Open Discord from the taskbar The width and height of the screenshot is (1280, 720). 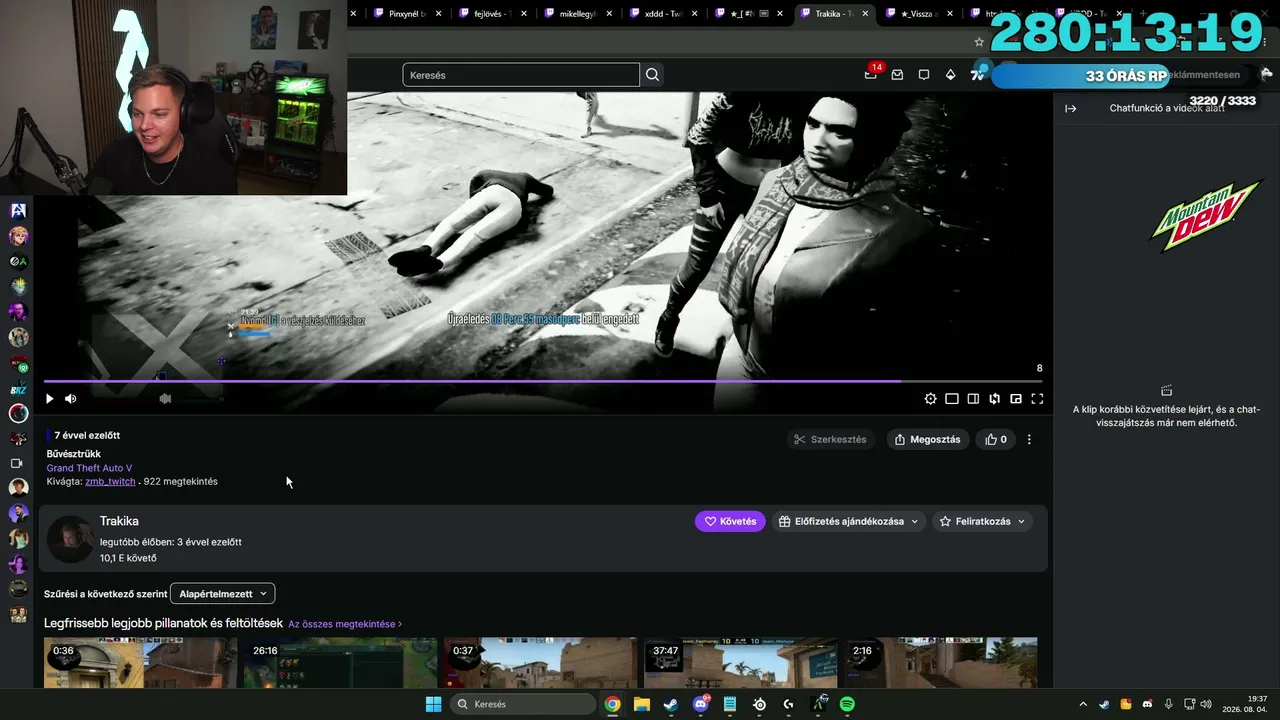click(x=701, y=704)
